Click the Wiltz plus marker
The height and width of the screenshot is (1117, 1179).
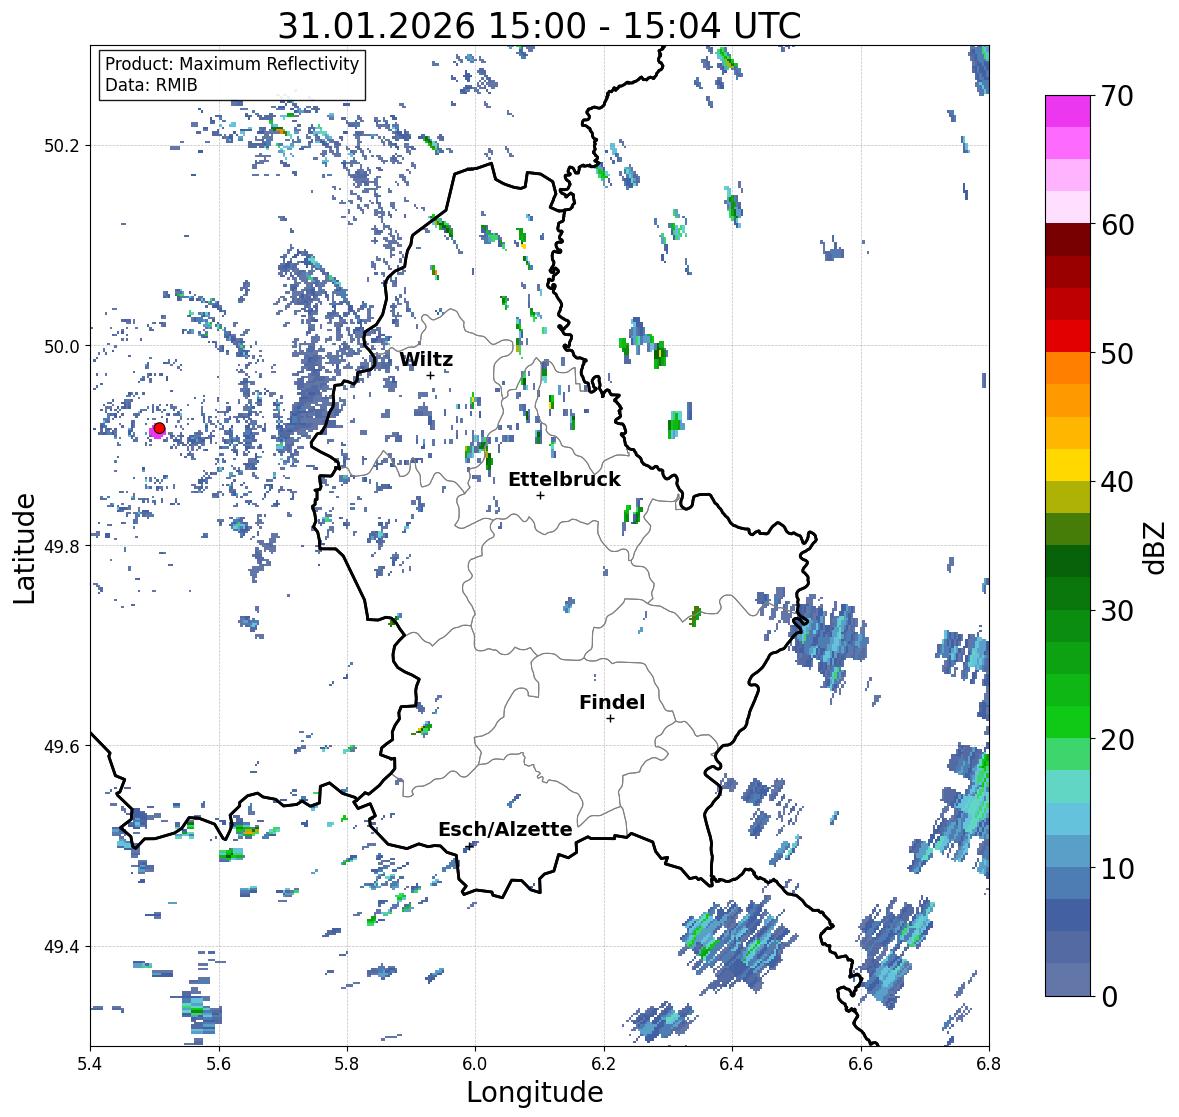pyautogui.click(x=430, y=375)
